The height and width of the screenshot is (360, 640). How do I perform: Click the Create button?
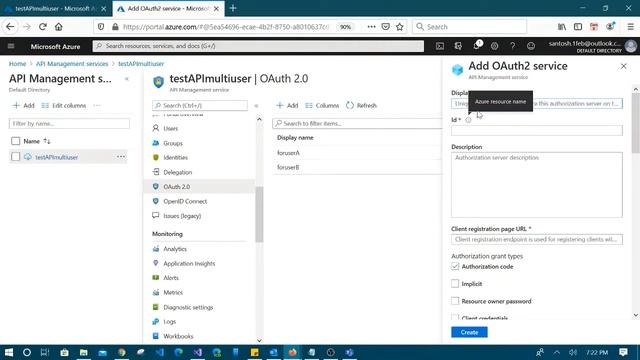pyautogui.click(x=469, y=332)
